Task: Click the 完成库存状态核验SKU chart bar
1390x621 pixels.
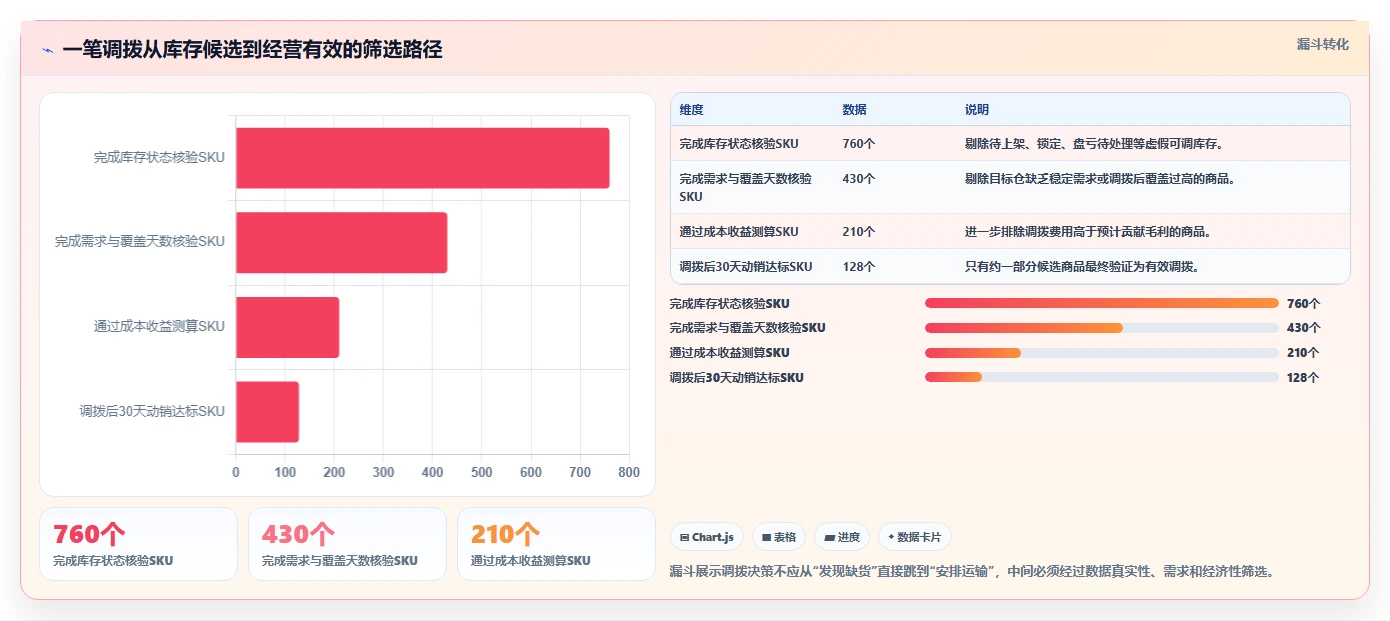Action: tap(422, 158)
